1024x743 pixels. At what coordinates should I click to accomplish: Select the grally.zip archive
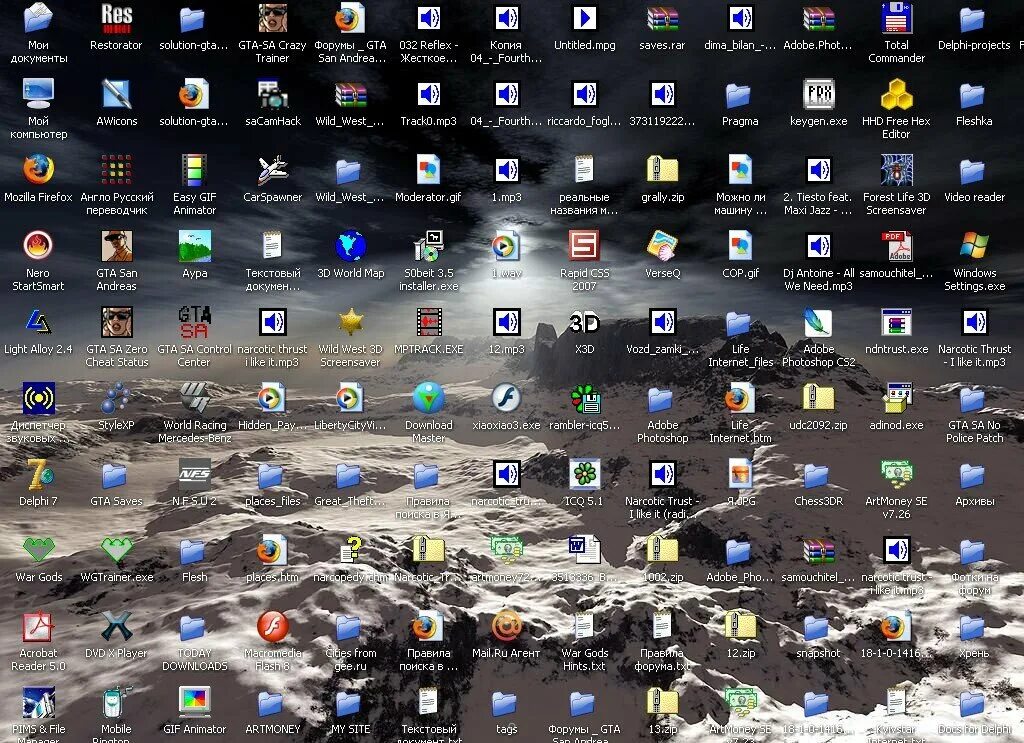662,170
